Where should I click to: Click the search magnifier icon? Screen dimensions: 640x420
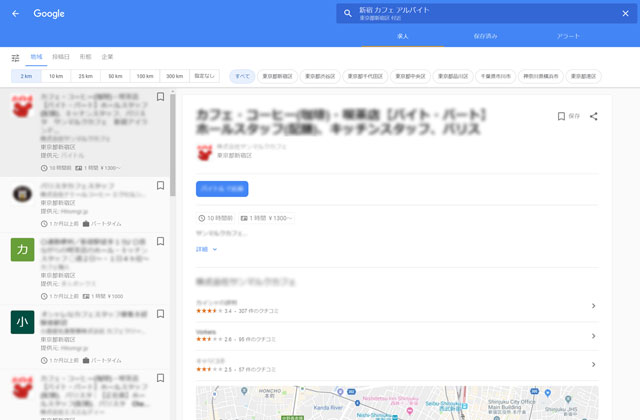(x=348, y=14)
